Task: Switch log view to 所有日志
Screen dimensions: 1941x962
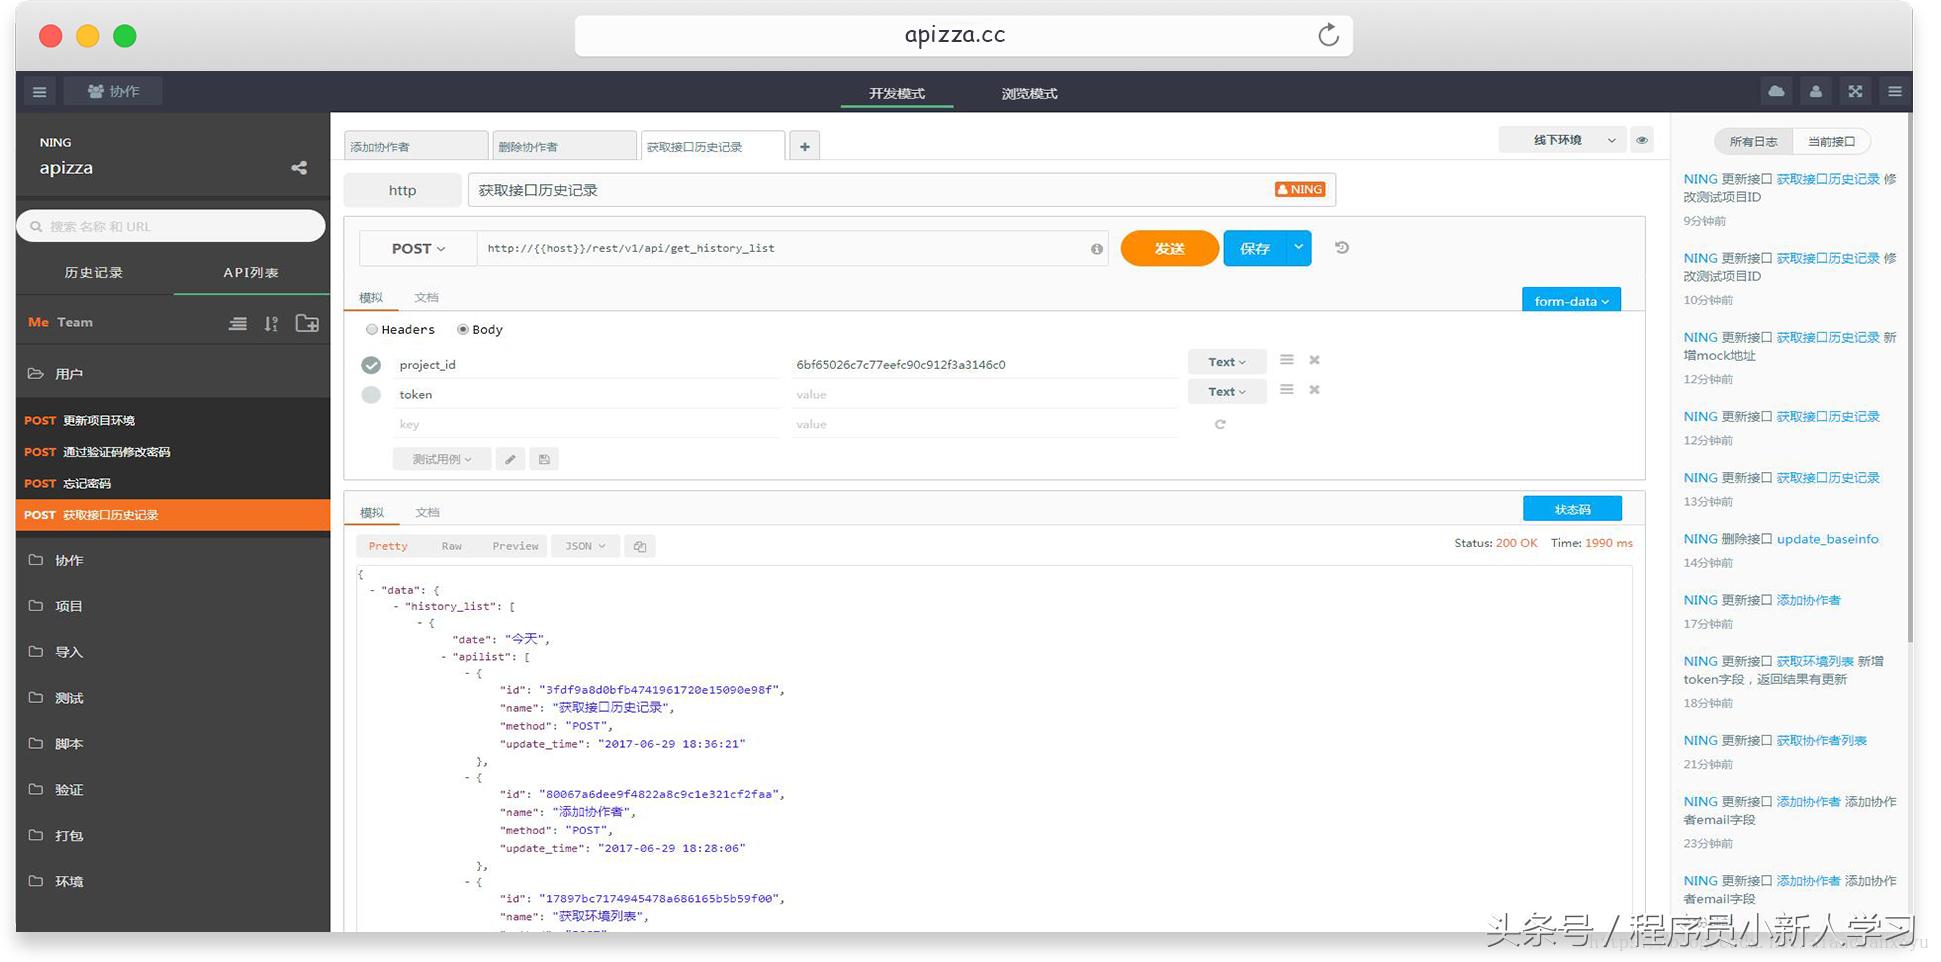Action: (1753, 142)
